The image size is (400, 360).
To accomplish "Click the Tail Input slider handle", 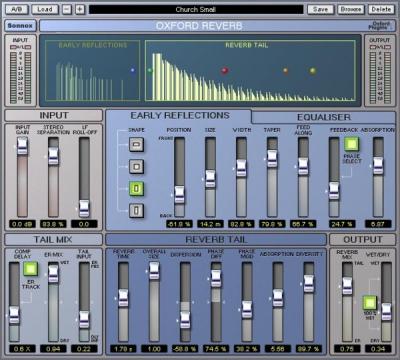I will click(84, 320).
